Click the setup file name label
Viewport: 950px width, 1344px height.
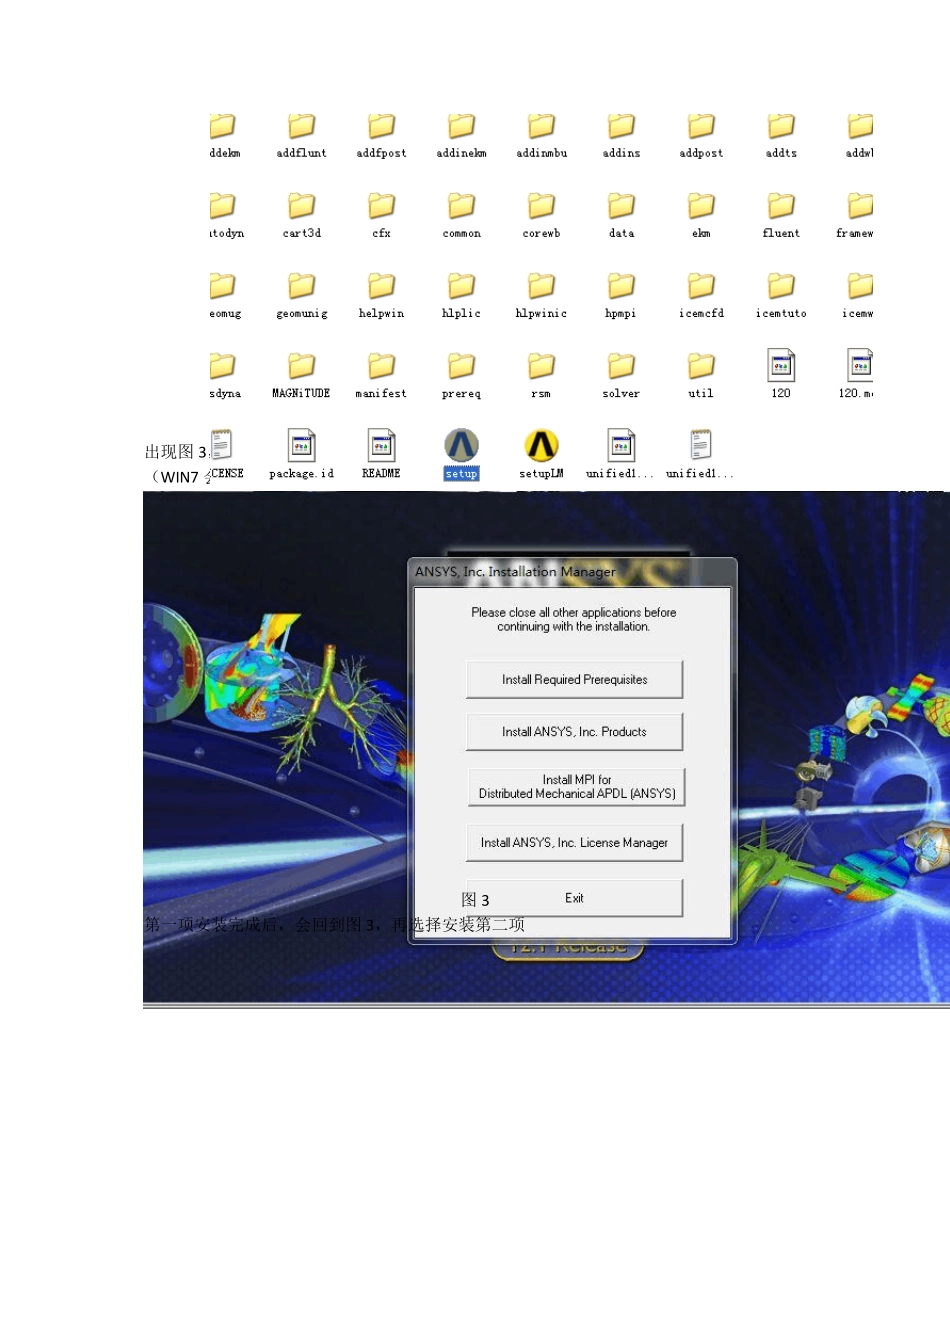pos(461,474)
